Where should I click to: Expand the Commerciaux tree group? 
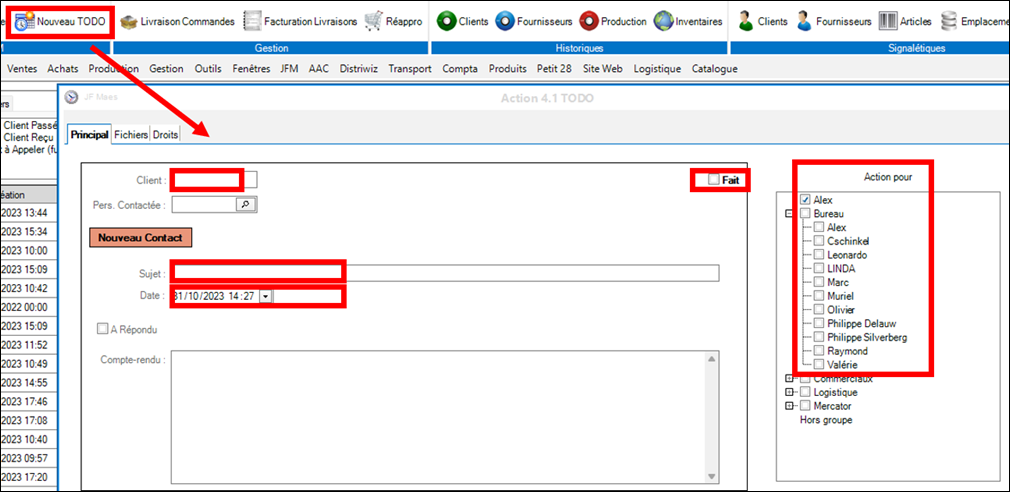[790, 379]
